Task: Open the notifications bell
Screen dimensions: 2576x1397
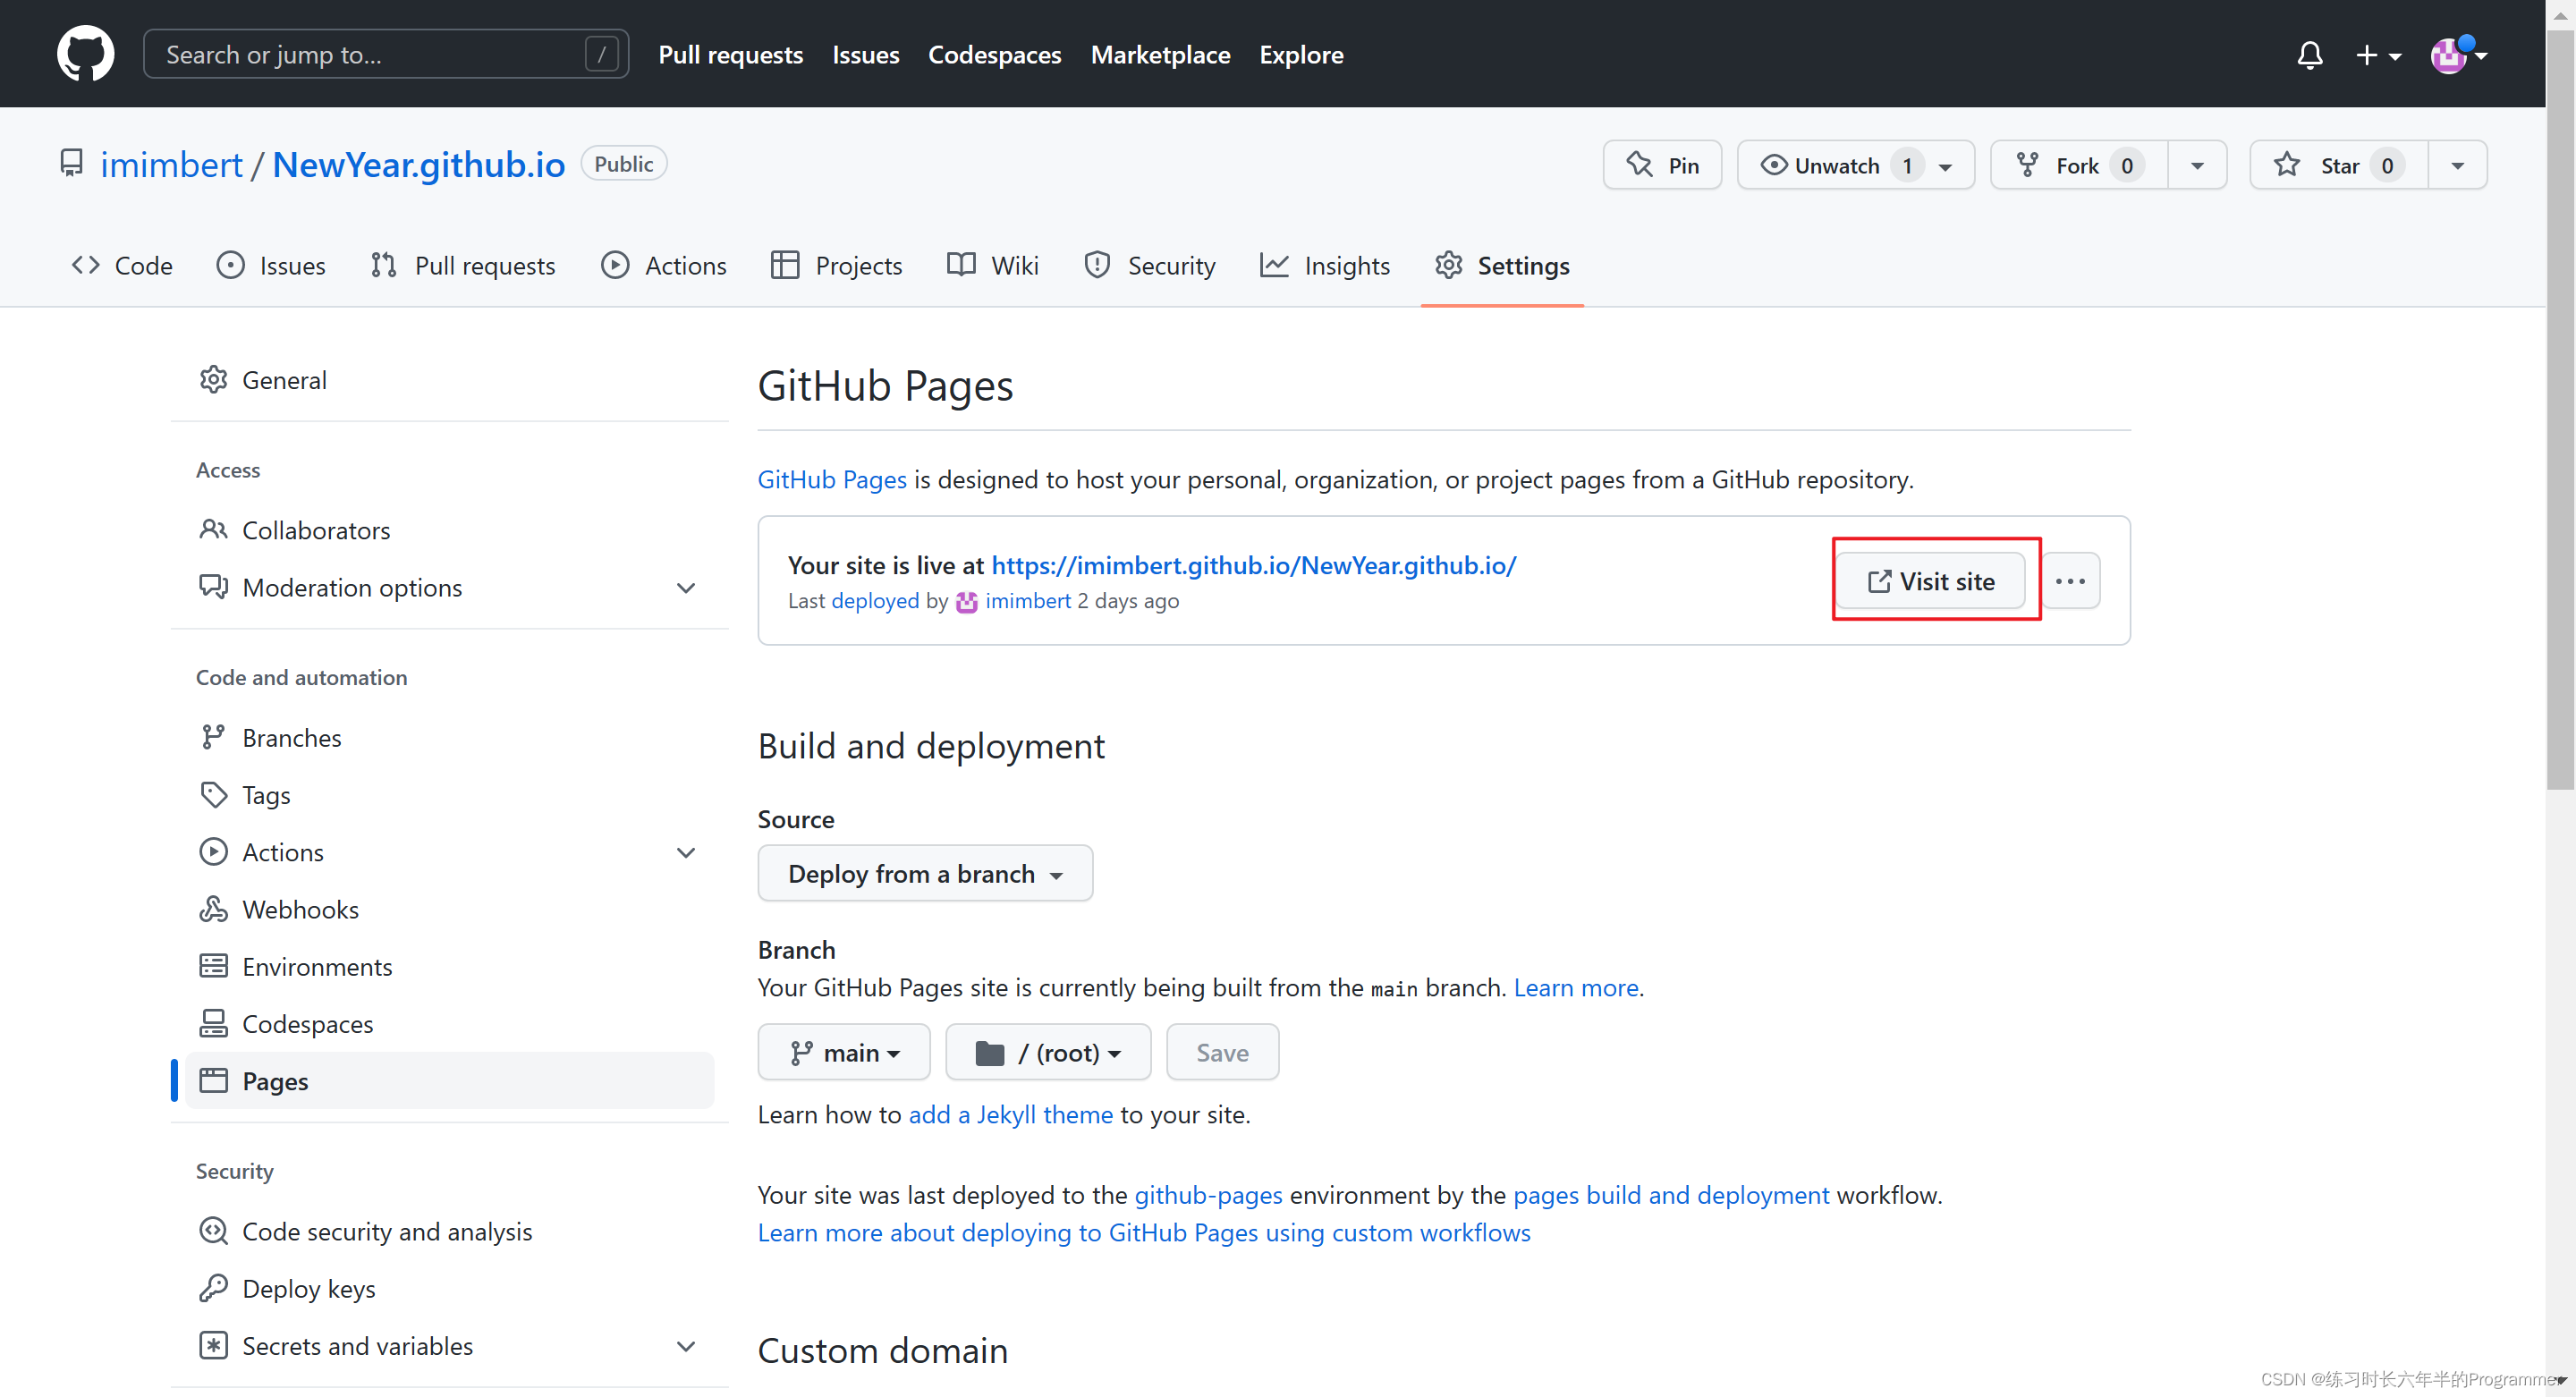Action: (2309, 55)
